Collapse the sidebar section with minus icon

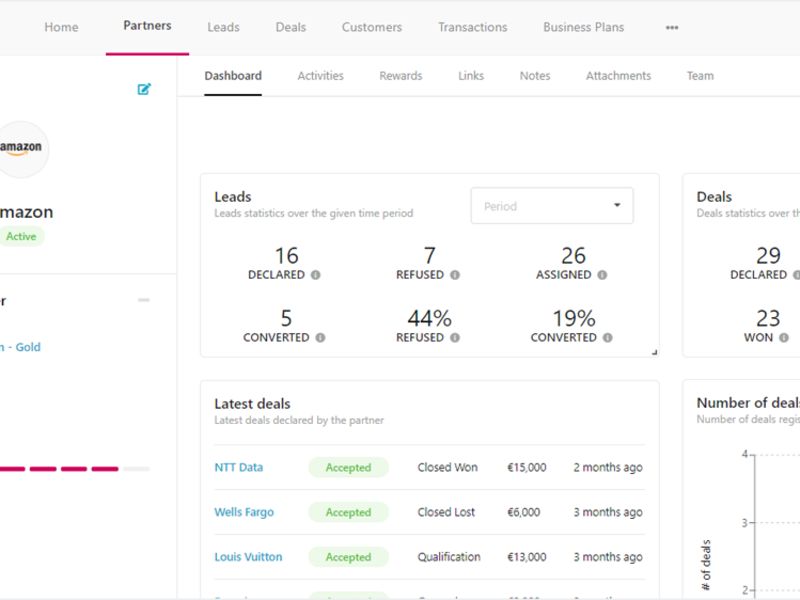coord(144,300)
